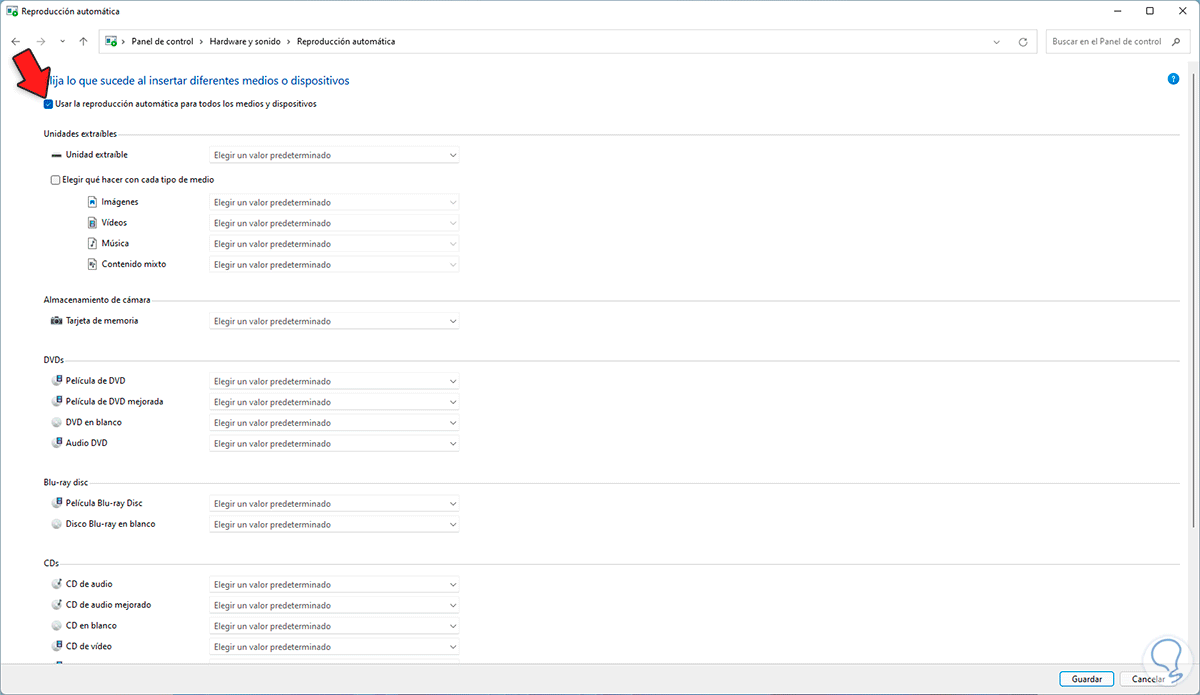The width and height of the screenshot is (1200, 695).
Task: Click the Música media type icon
Action: coord(92,243)
